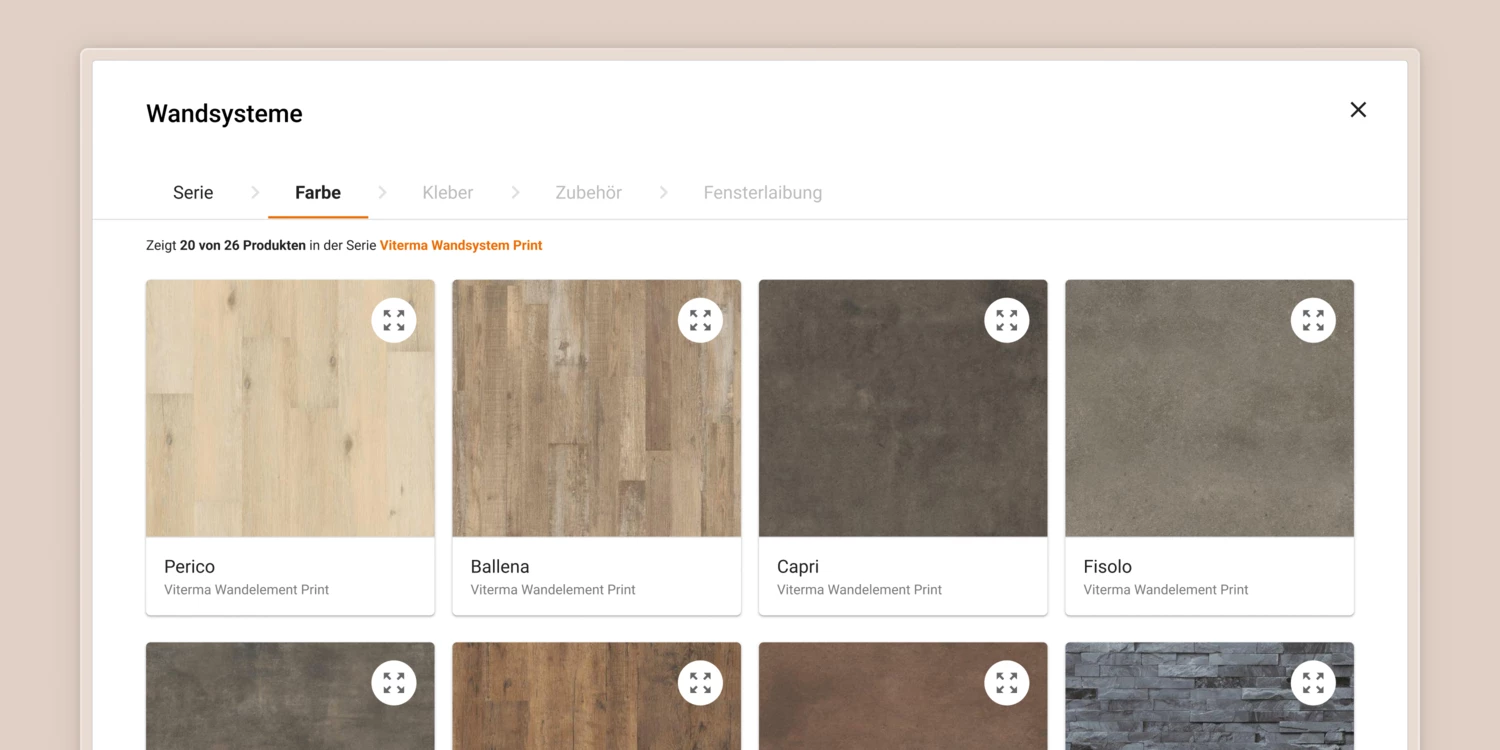The height and width of the screenshot is (750, 1500).
Task: Open fullscreen view of slate stone tile
Action: 1313,683
